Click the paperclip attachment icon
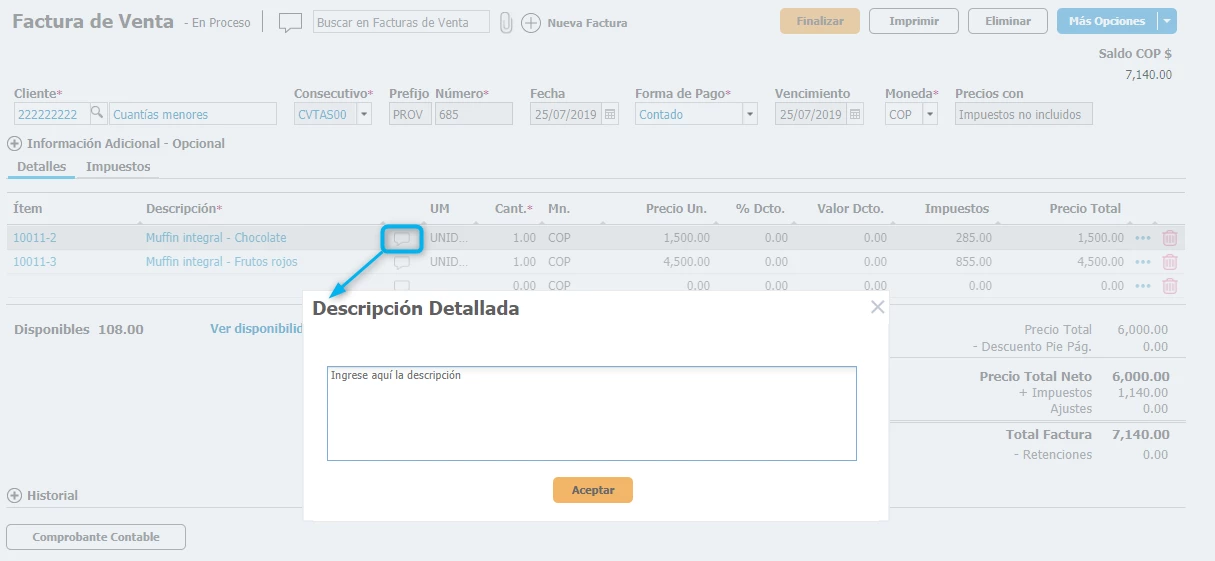 point(506,23)
